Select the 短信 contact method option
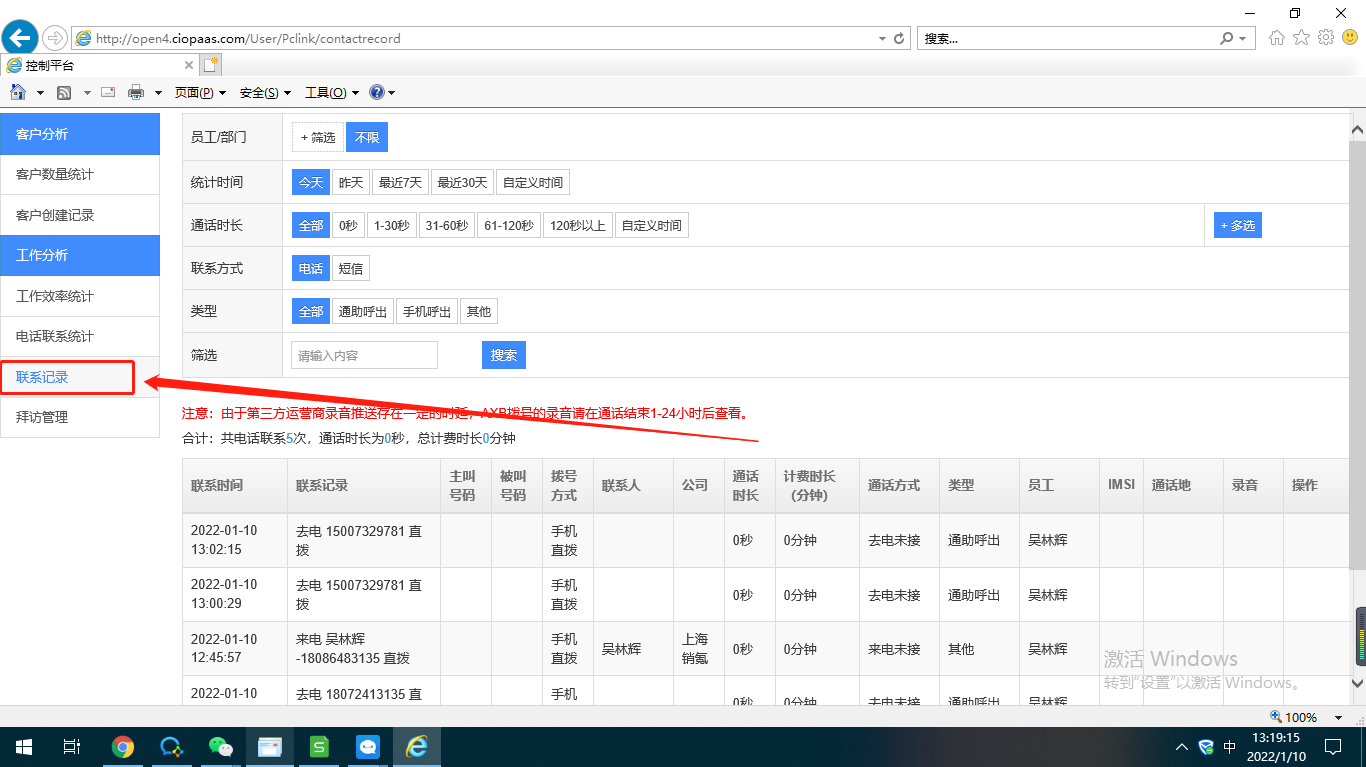The height and width of the screenshot is (767, 1366). point(350,269)
